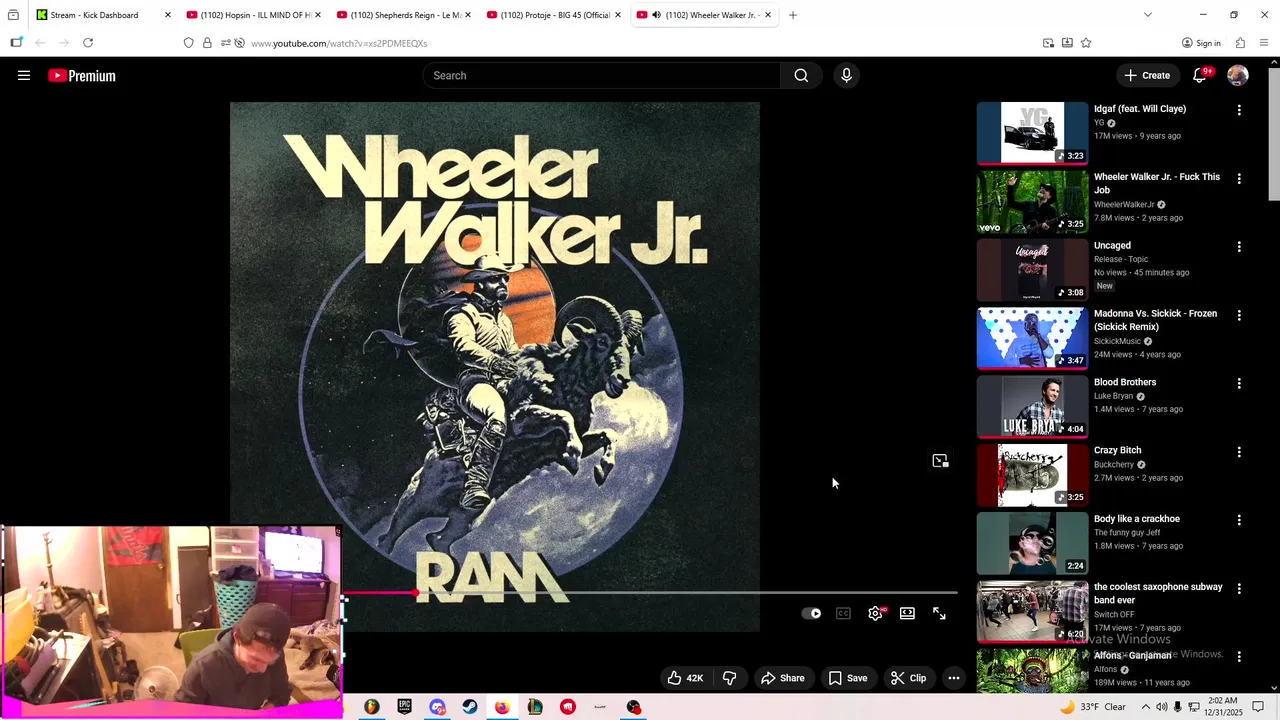1280x720 pixels.
Task: Open more actions three-dot menu below video
Action: [x=954, y=678]
